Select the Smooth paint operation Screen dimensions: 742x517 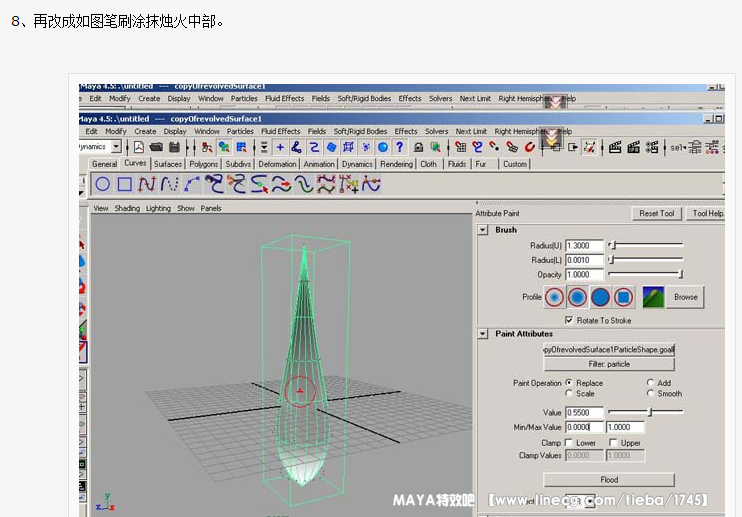pos(651,394)
